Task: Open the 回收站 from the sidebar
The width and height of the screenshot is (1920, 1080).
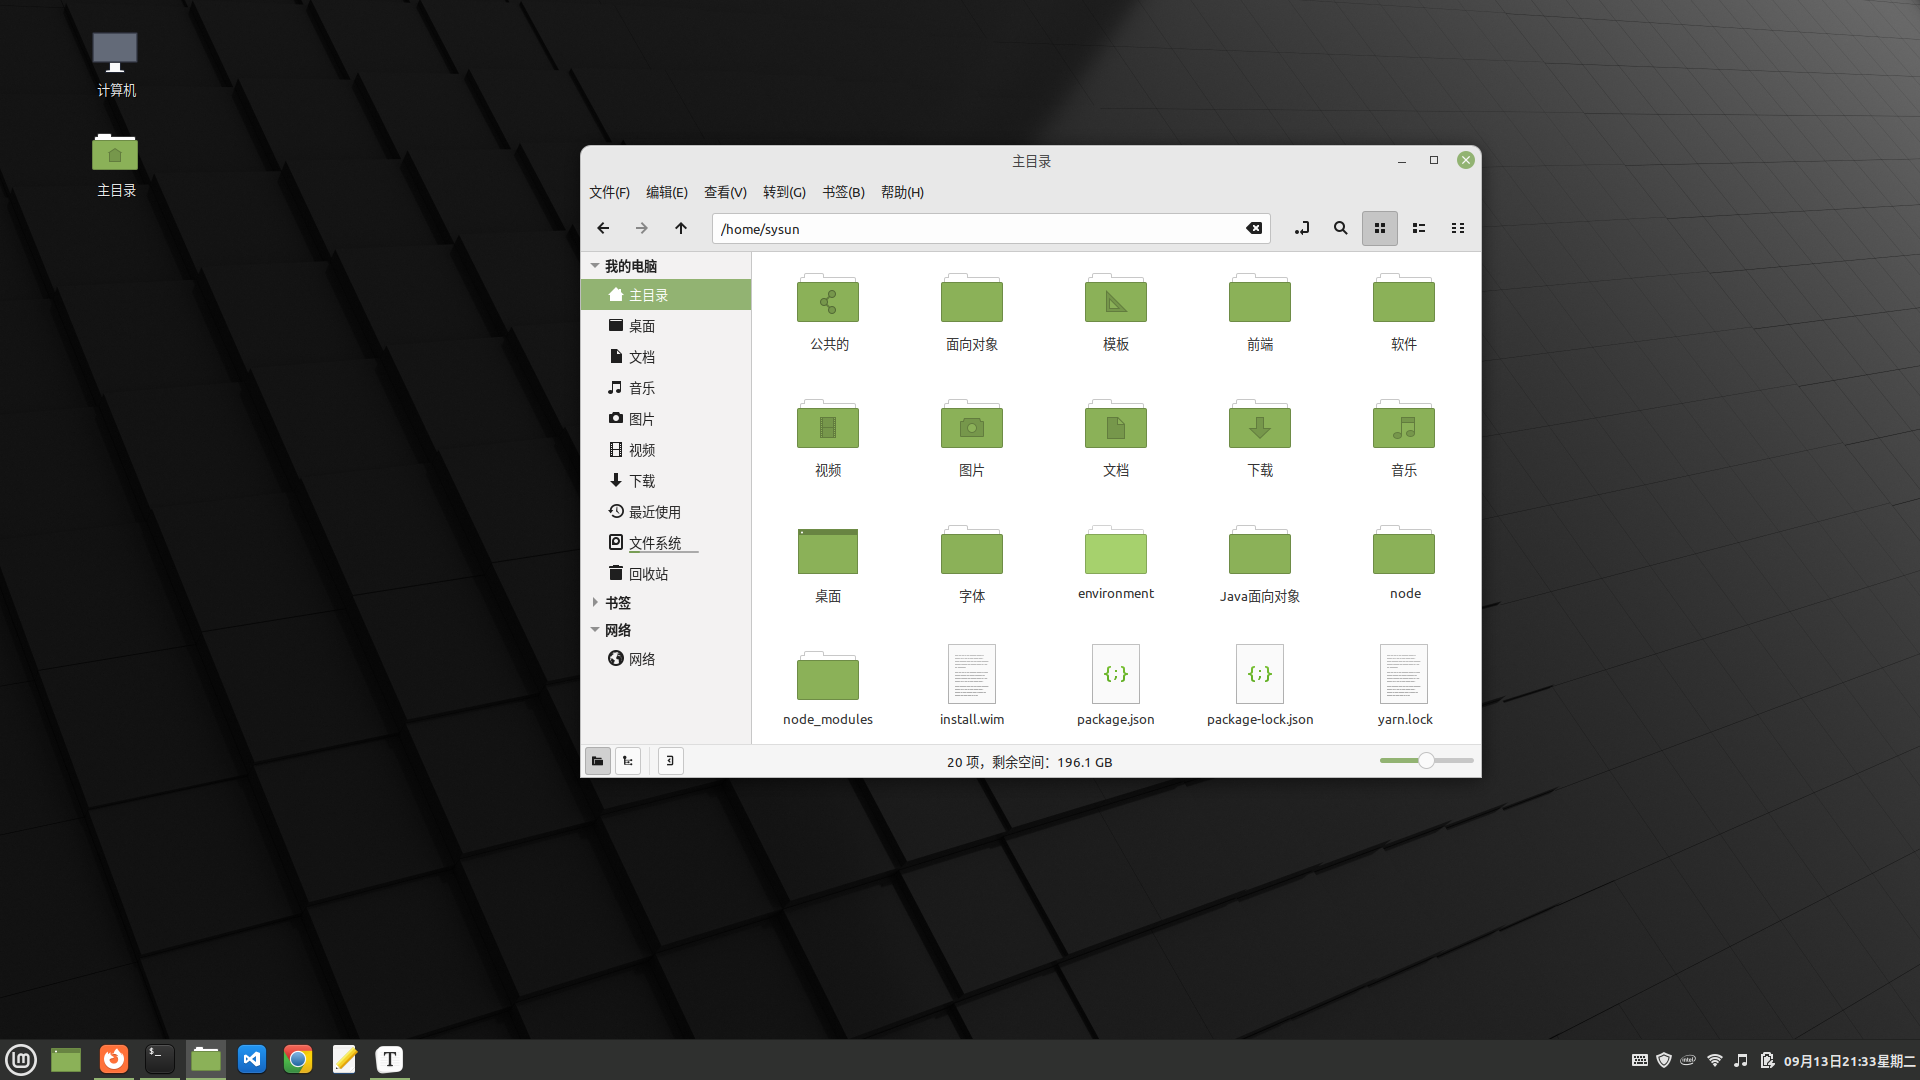Action: 648,572
